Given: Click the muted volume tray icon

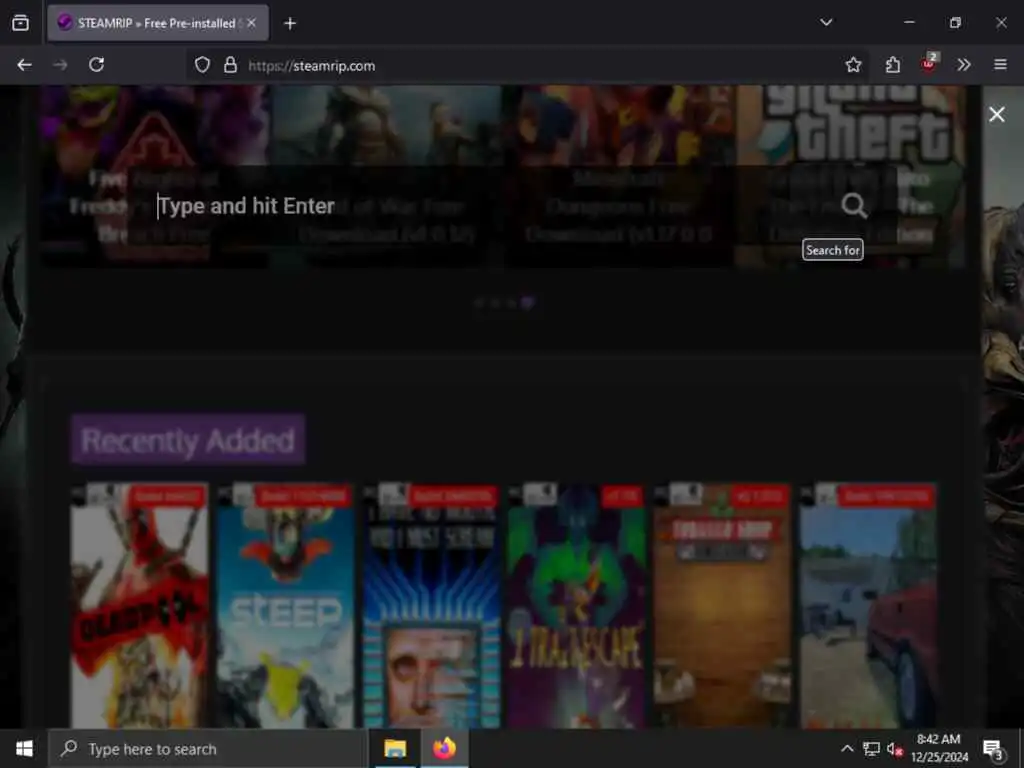Looking at the screenshot, I should [894, 750].
